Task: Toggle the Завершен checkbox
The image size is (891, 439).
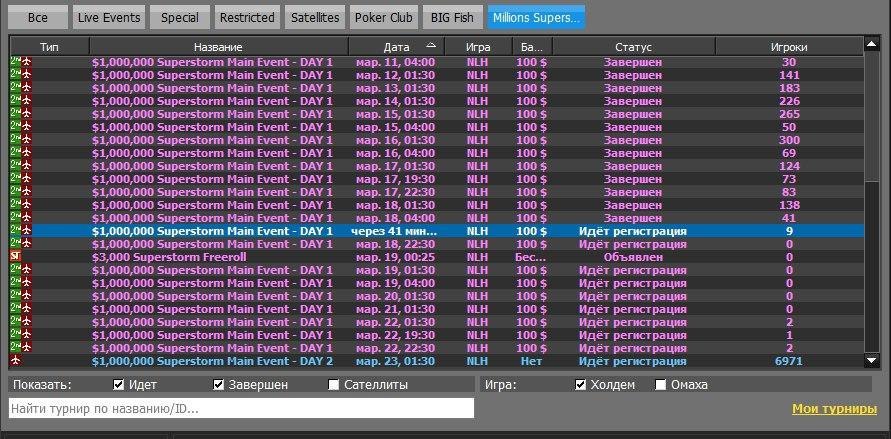Action: [219, 384]
